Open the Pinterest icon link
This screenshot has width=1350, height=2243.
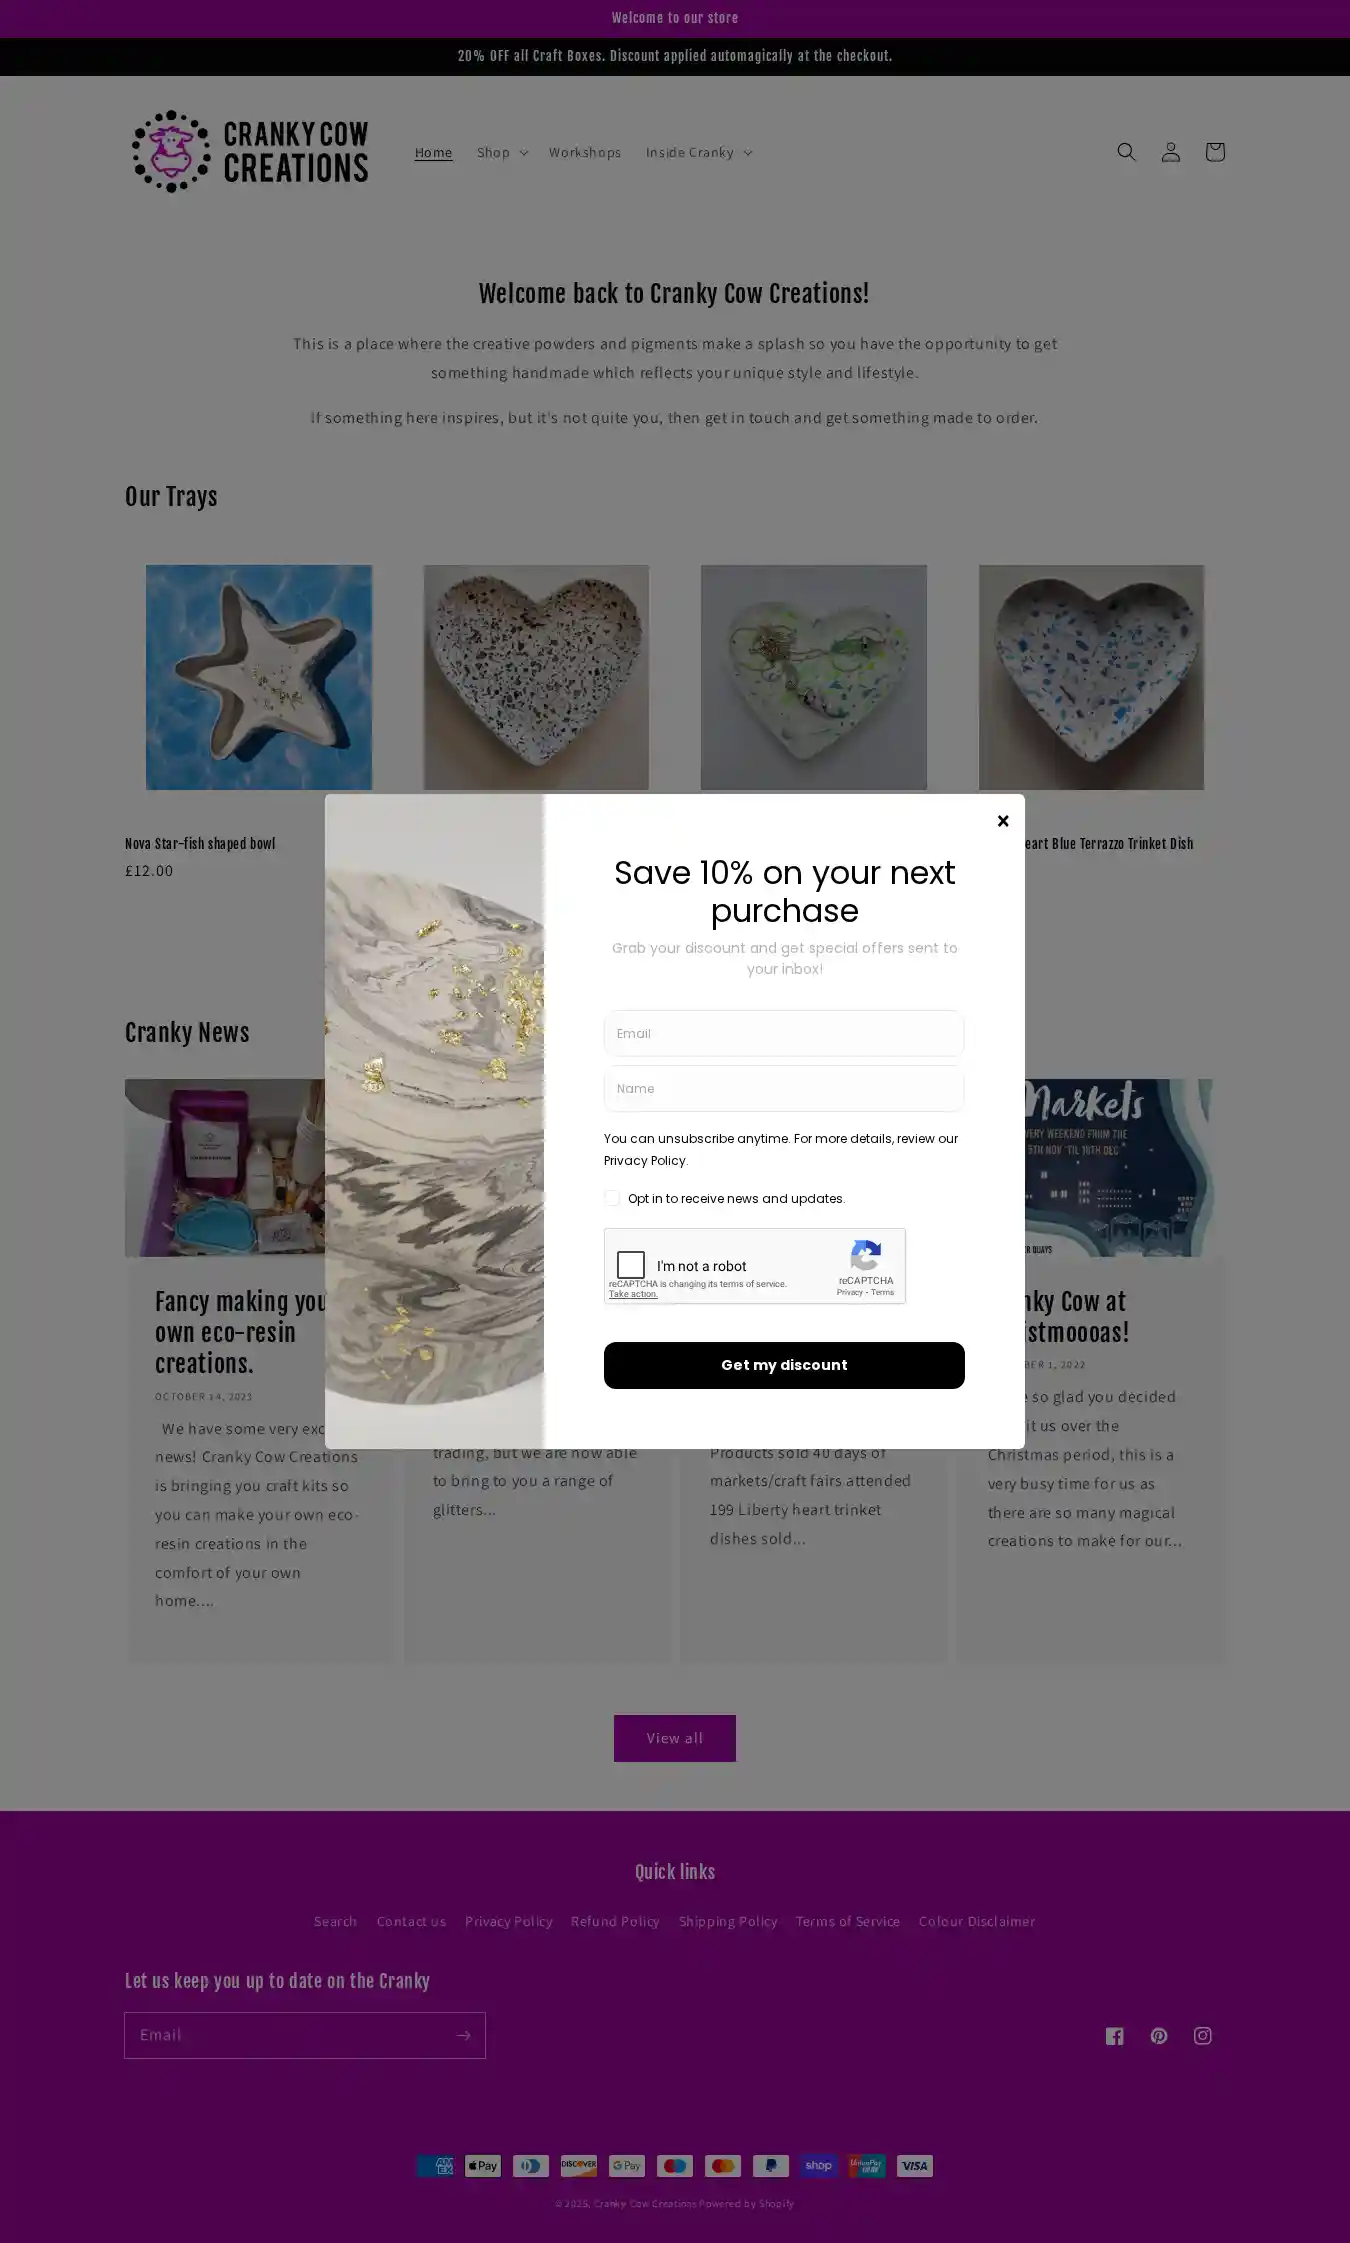[1158, 2035]
